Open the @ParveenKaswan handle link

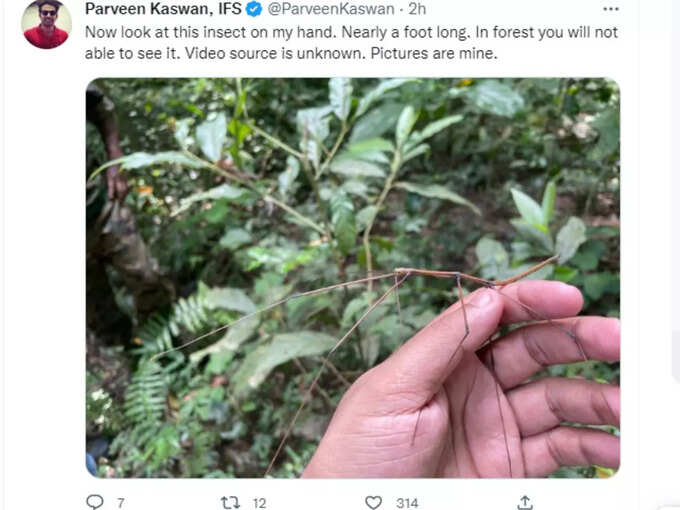331,9
